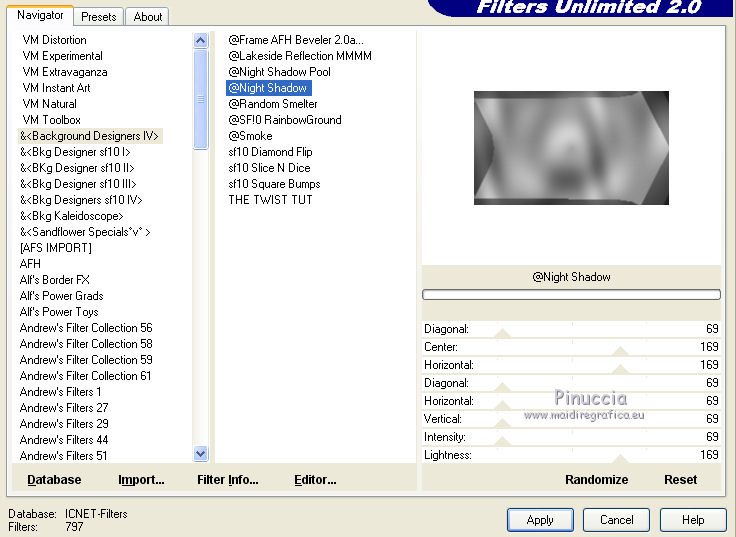
Task: Select &<Bkg Designers sf10 IV> category
Action: pos(81,200)
